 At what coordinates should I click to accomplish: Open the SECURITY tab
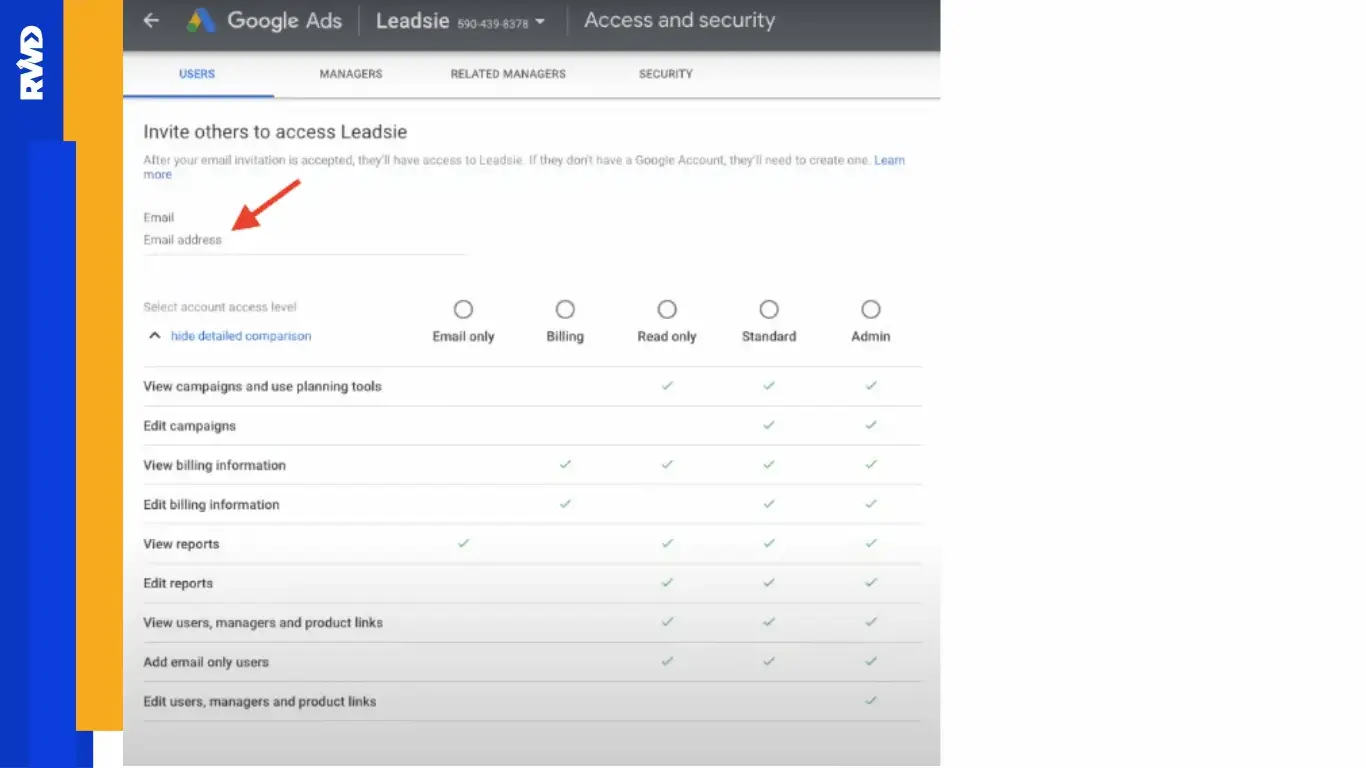(x=665, y=73)
